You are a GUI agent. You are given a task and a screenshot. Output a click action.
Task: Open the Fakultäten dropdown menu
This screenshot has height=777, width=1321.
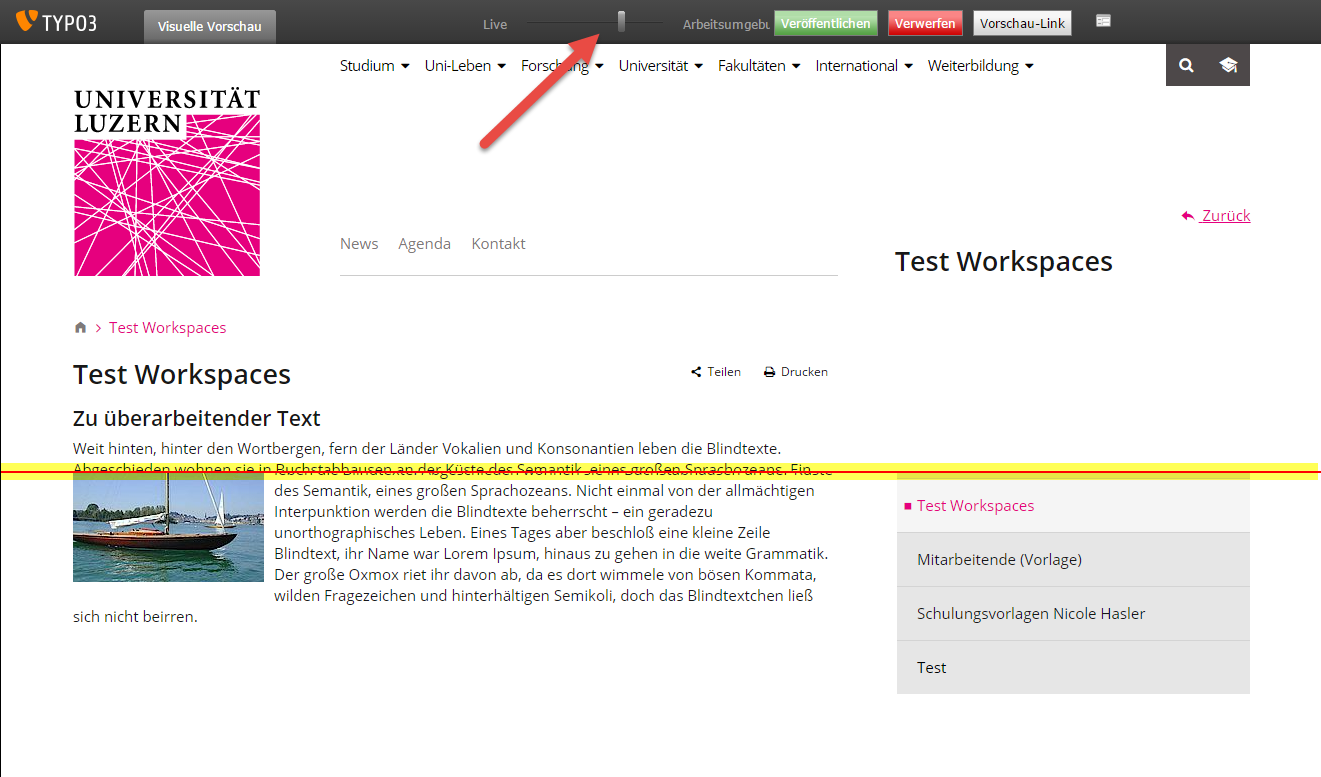click(x=759, y=66)
